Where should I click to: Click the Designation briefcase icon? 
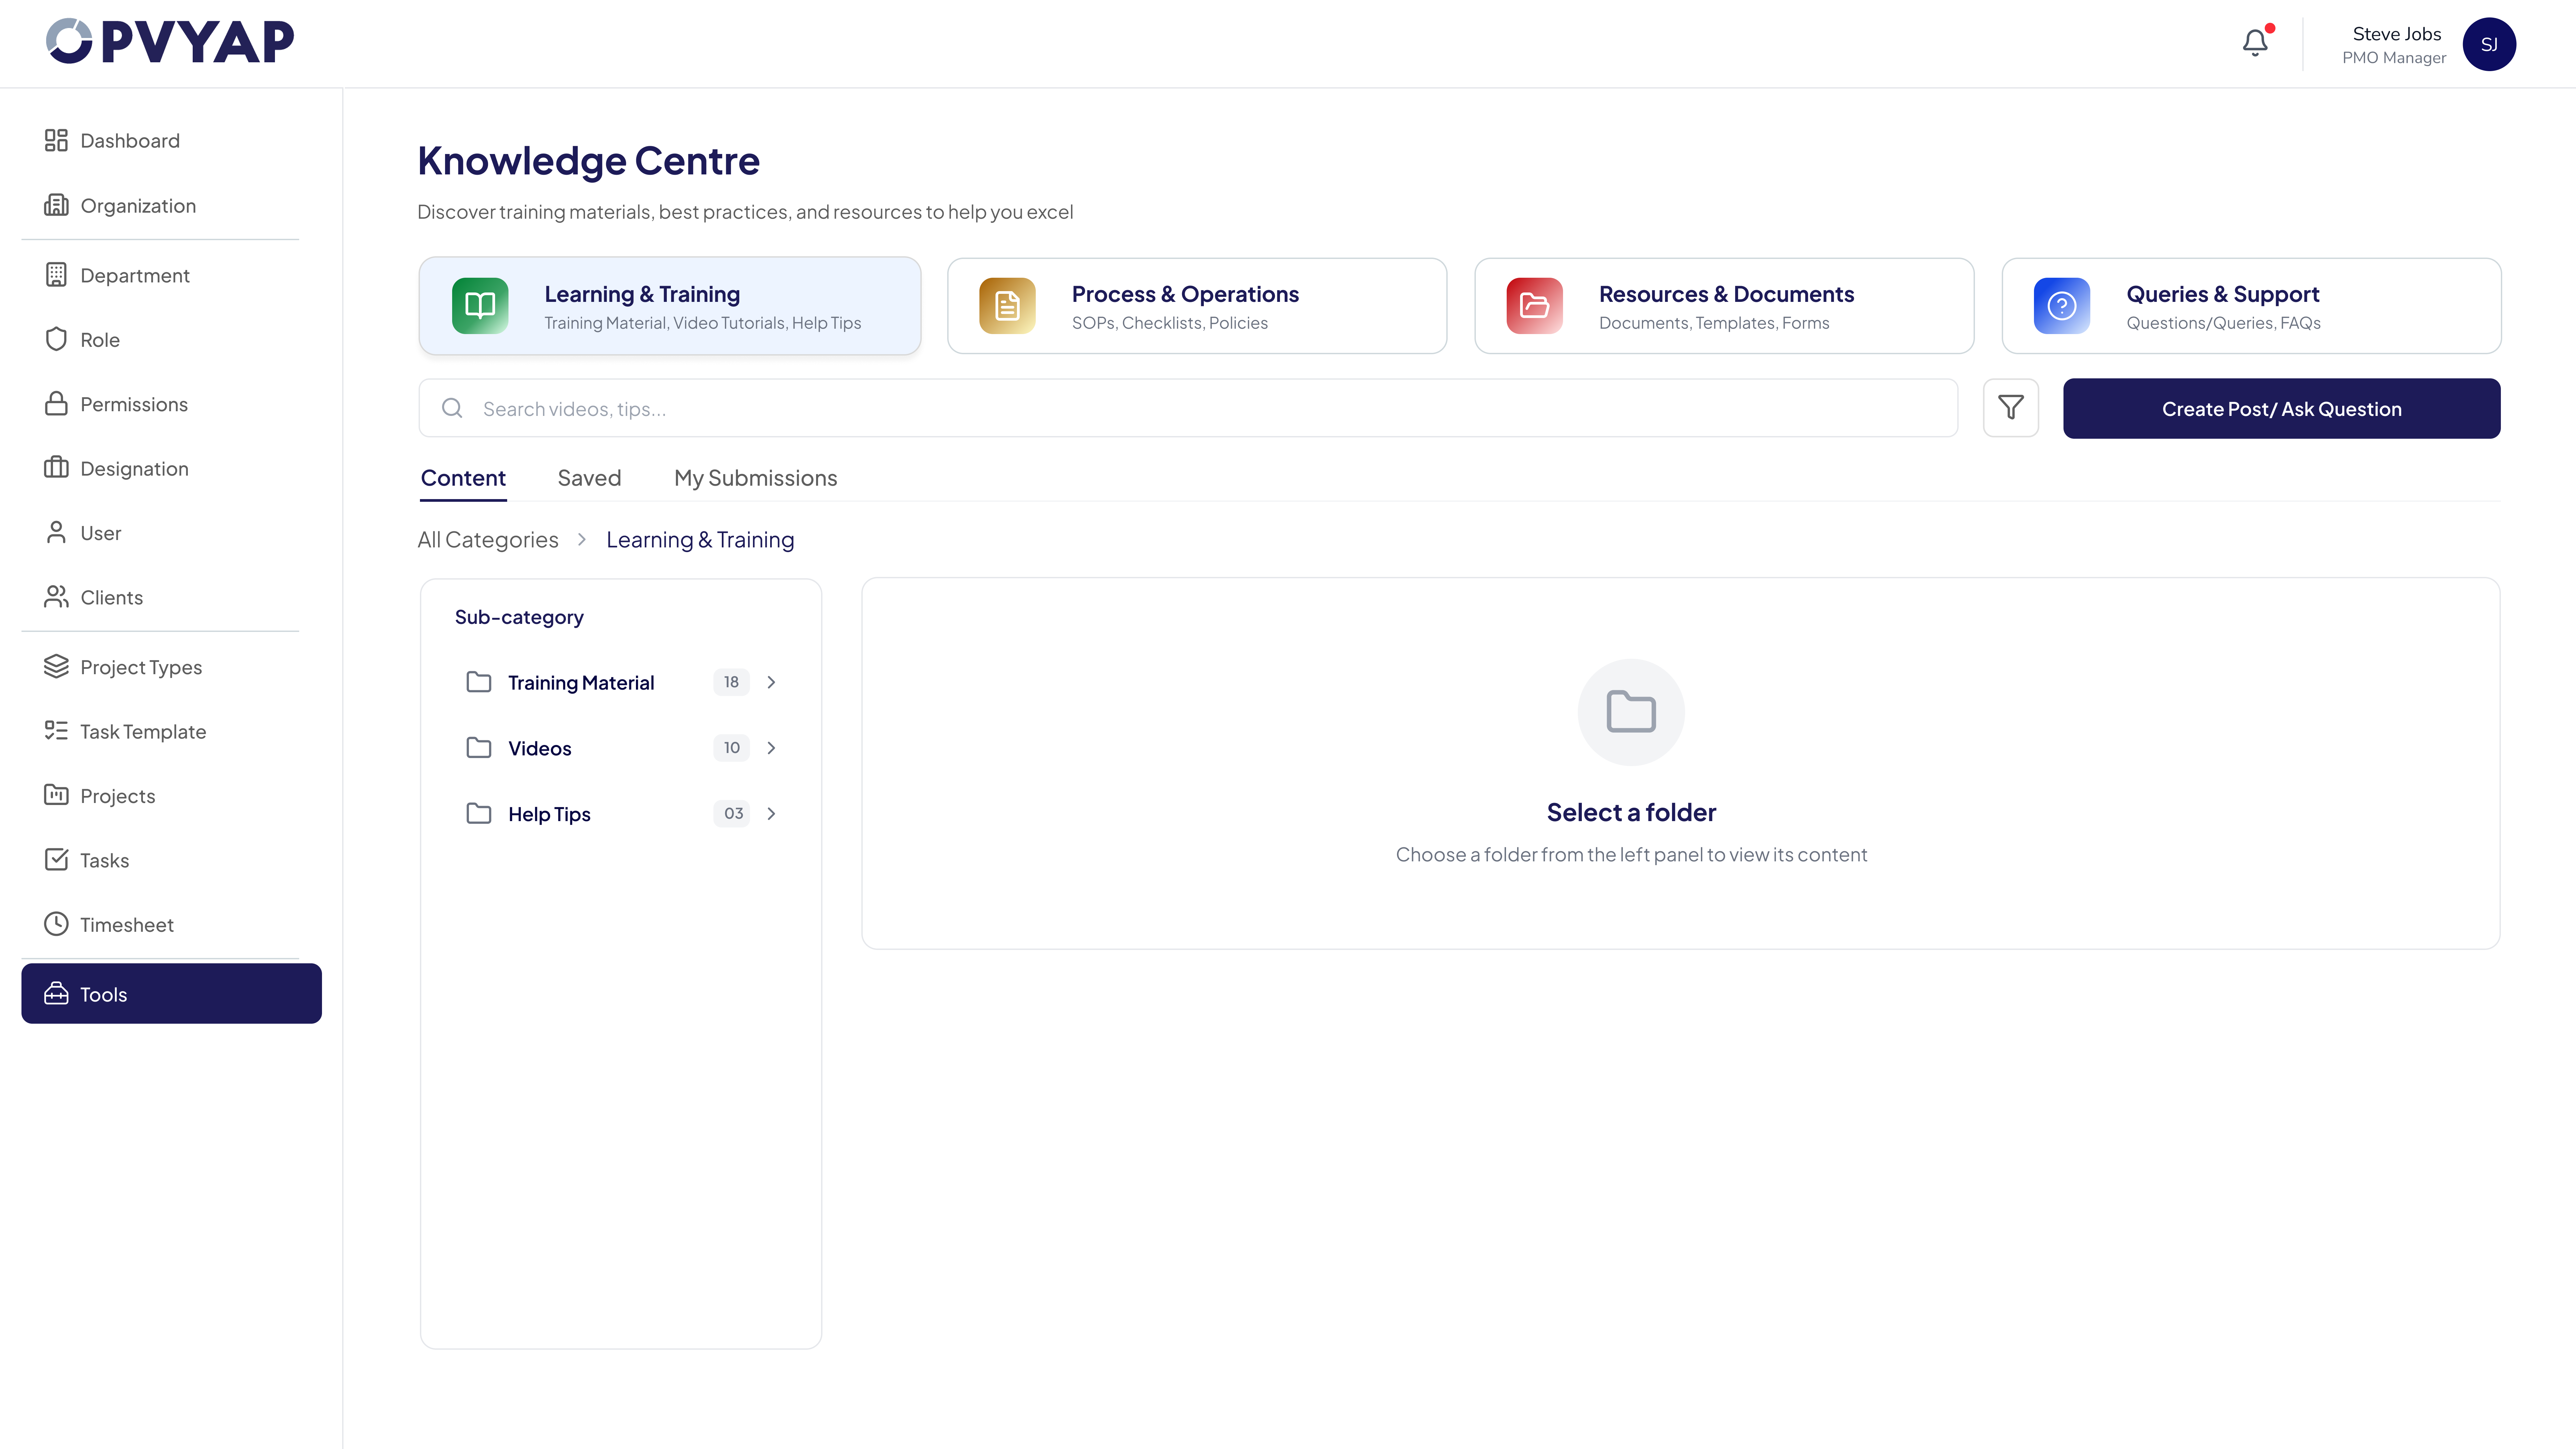[56, 468]
